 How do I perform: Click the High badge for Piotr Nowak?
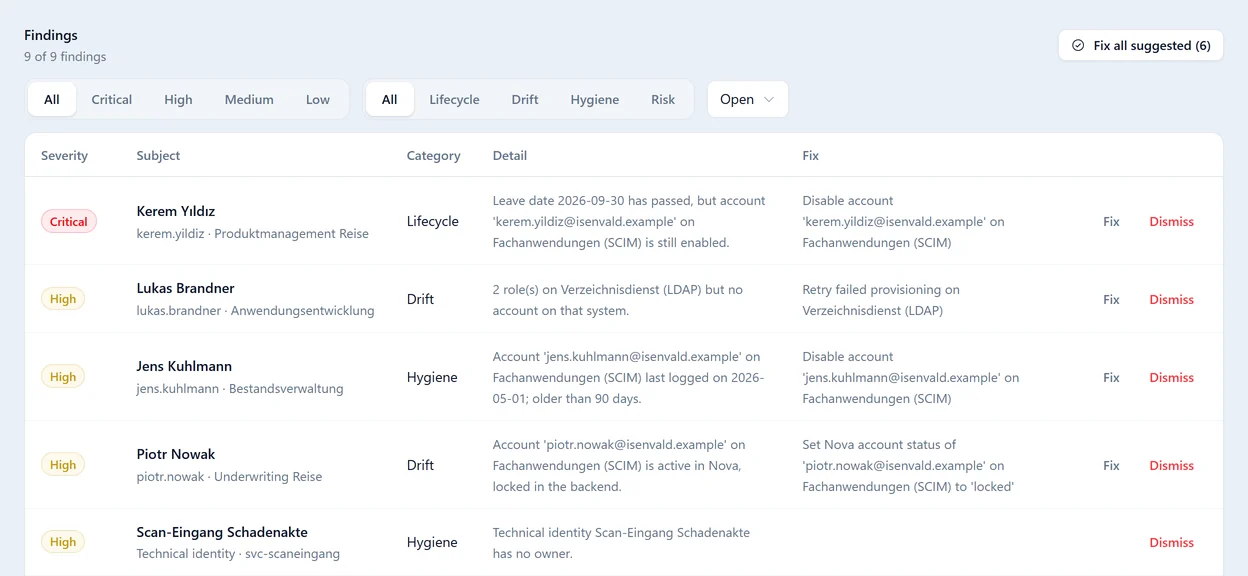(63, 465)
